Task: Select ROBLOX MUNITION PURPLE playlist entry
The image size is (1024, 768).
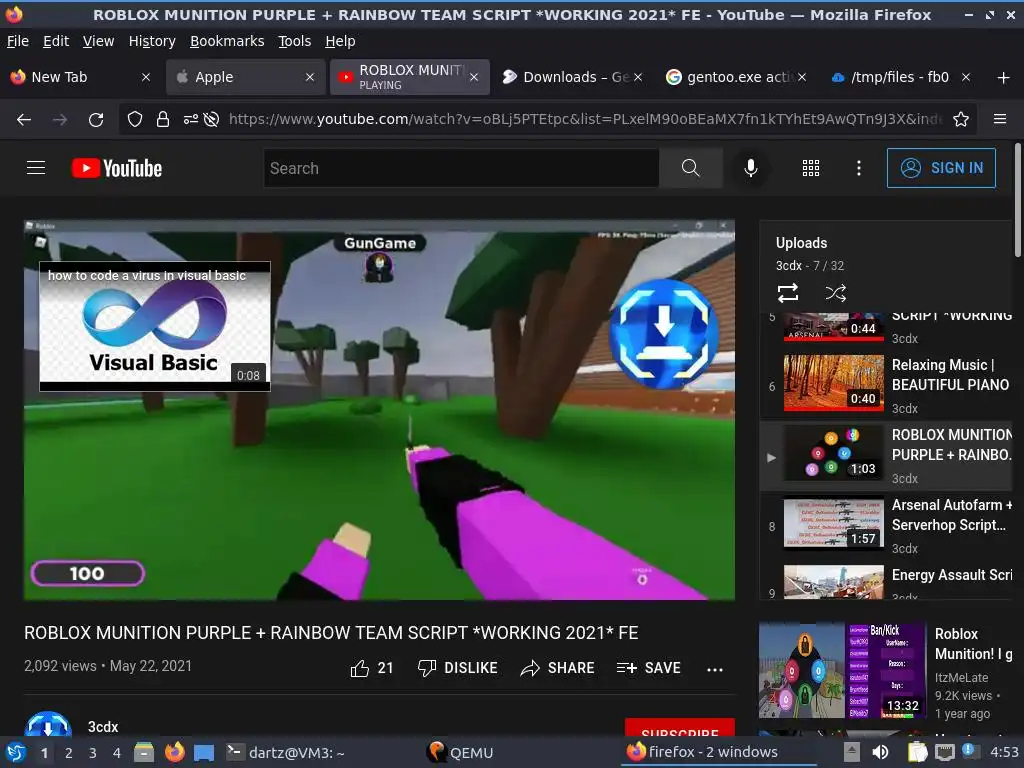Action: [x=888, y=455]
